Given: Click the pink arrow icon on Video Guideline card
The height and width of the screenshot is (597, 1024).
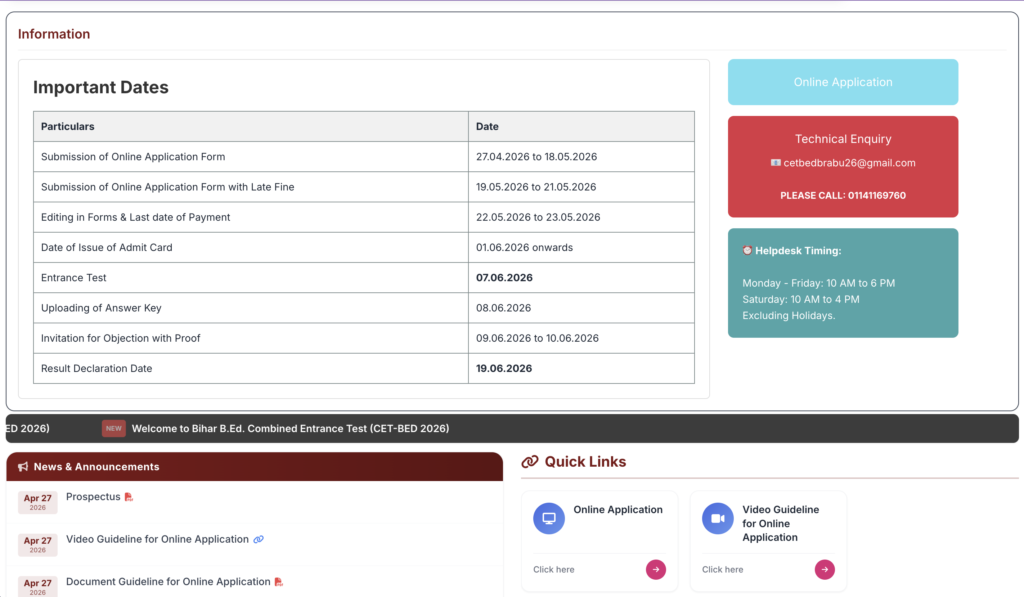Looking at the screenshot, I should pyautogui.click(x=824, y=569).
